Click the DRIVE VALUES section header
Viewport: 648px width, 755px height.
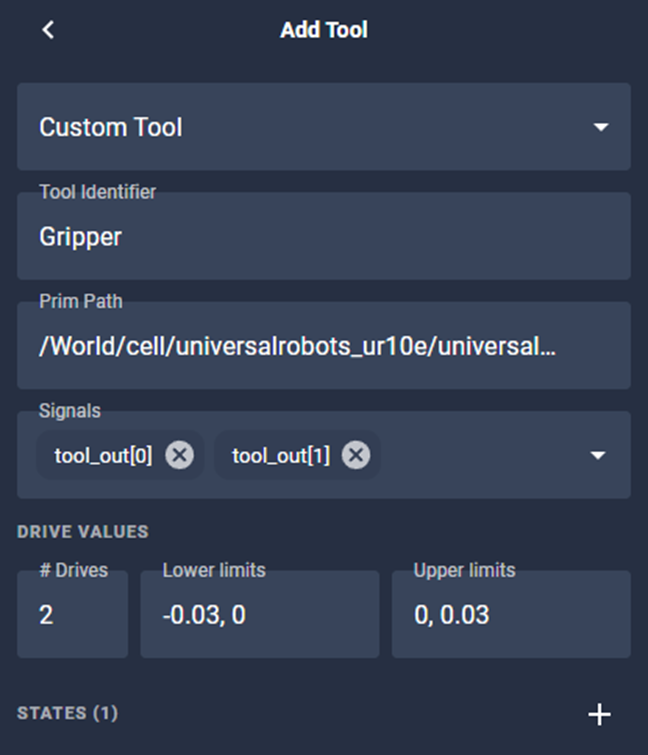point(82,532)
